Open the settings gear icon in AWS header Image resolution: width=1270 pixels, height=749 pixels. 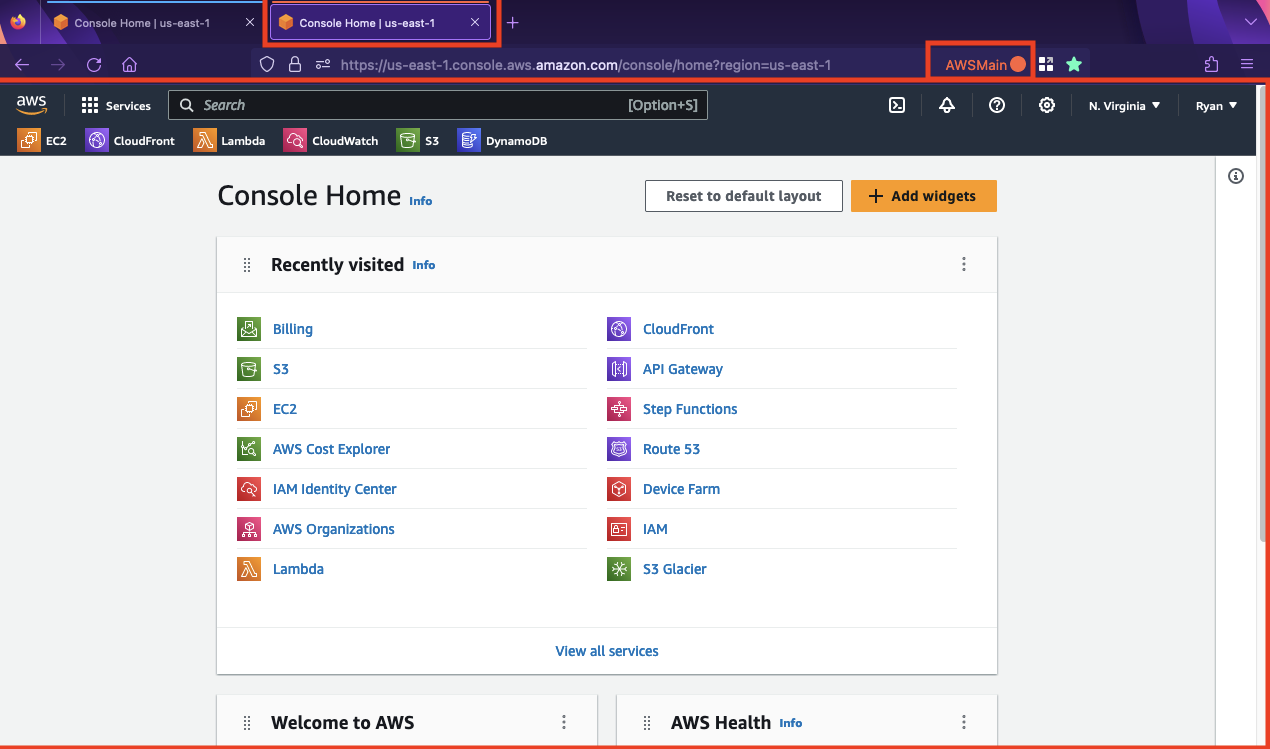click(x=1047, y=105)
